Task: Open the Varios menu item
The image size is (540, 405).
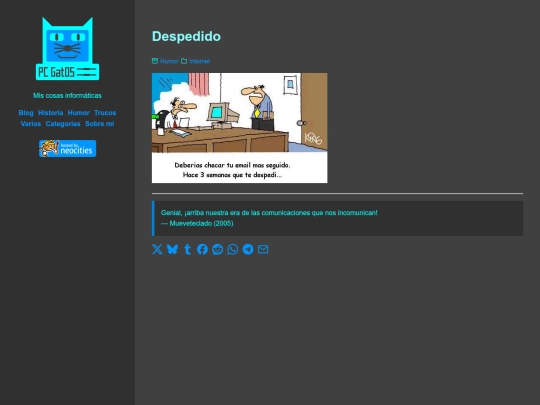Action: [x=31, y=124]
